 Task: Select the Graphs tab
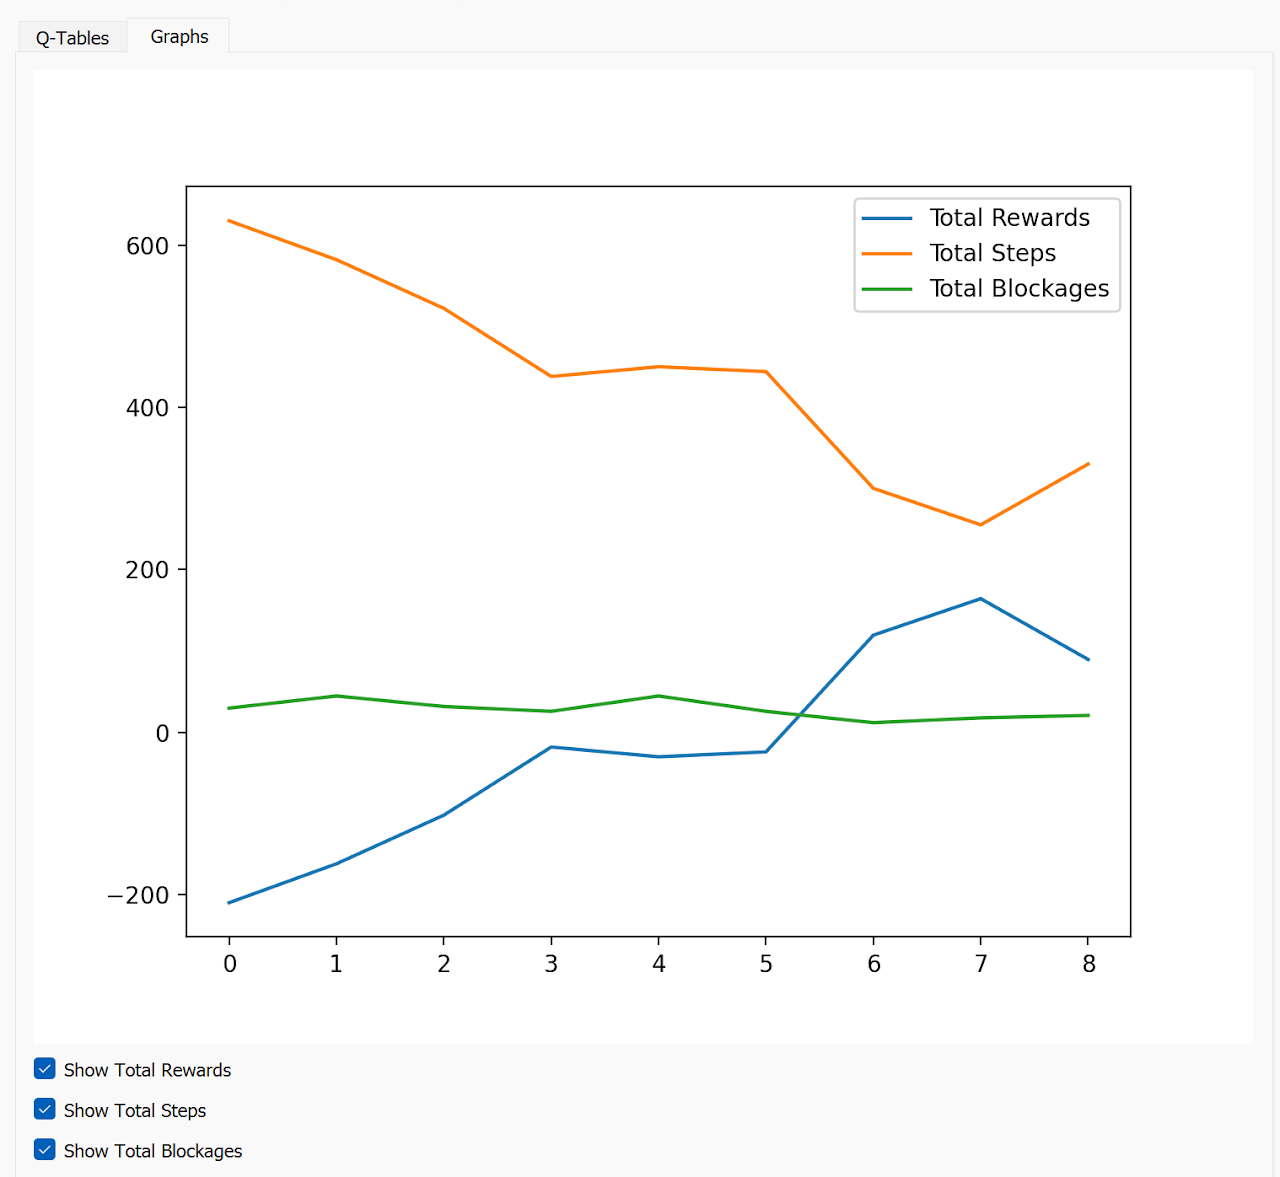pos(179,36)
